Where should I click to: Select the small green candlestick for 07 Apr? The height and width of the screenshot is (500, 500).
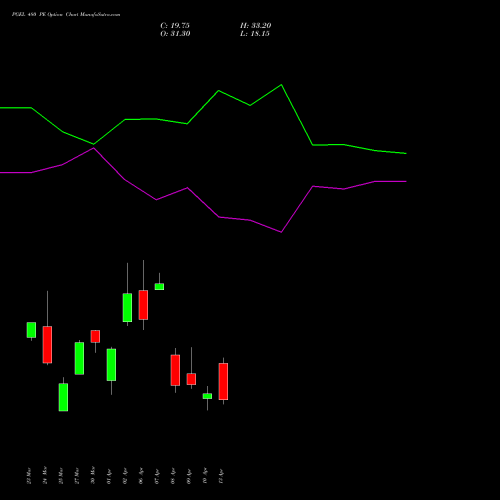tap(159, 287)
